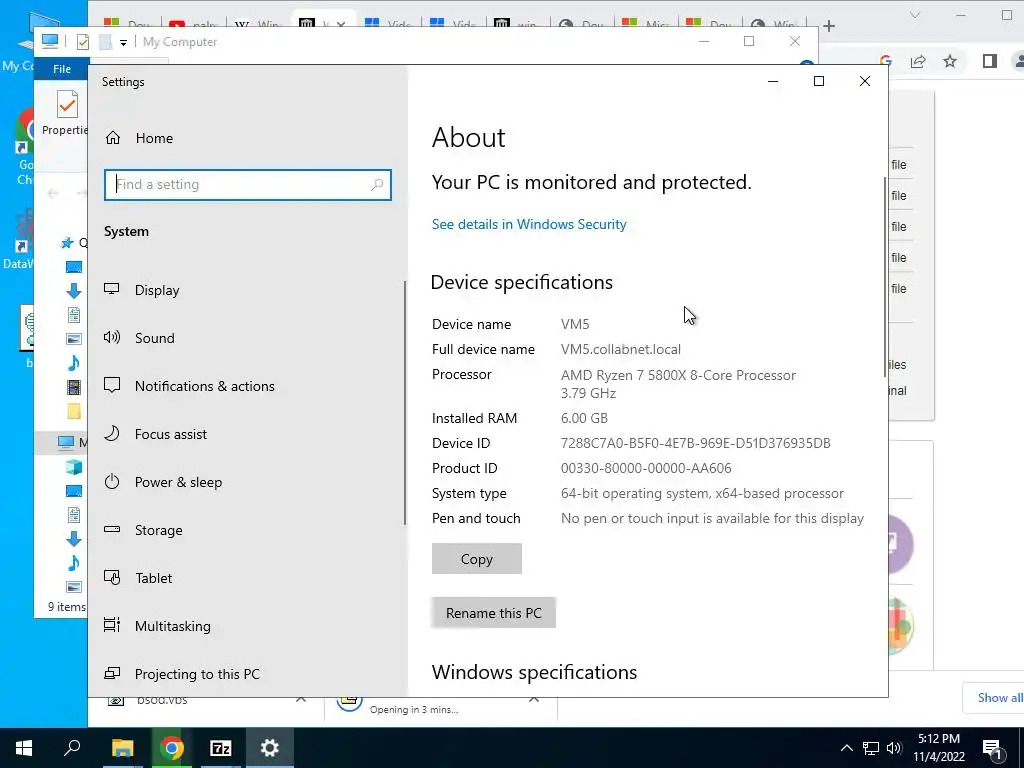Screen dimensions: 1024x768
Task: Click the Chrome share page icon
Action: tap(918, 61)
